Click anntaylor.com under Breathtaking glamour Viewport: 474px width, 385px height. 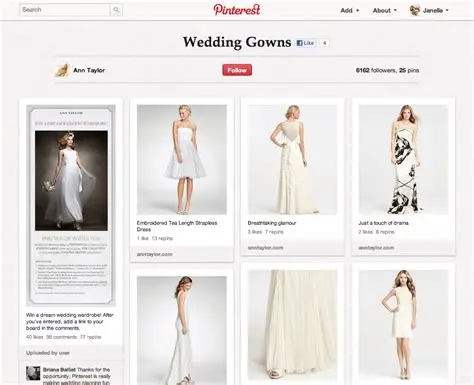265,248
